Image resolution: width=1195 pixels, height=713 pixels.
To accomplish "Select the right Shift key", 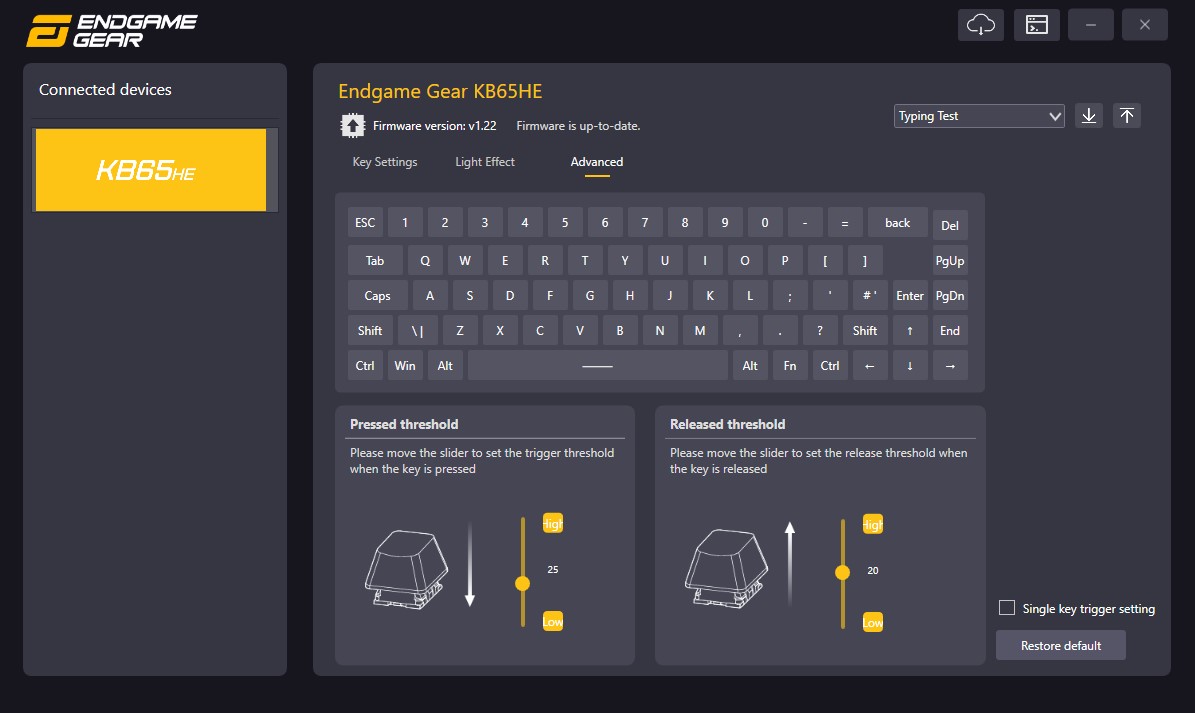I will (864, 331).
